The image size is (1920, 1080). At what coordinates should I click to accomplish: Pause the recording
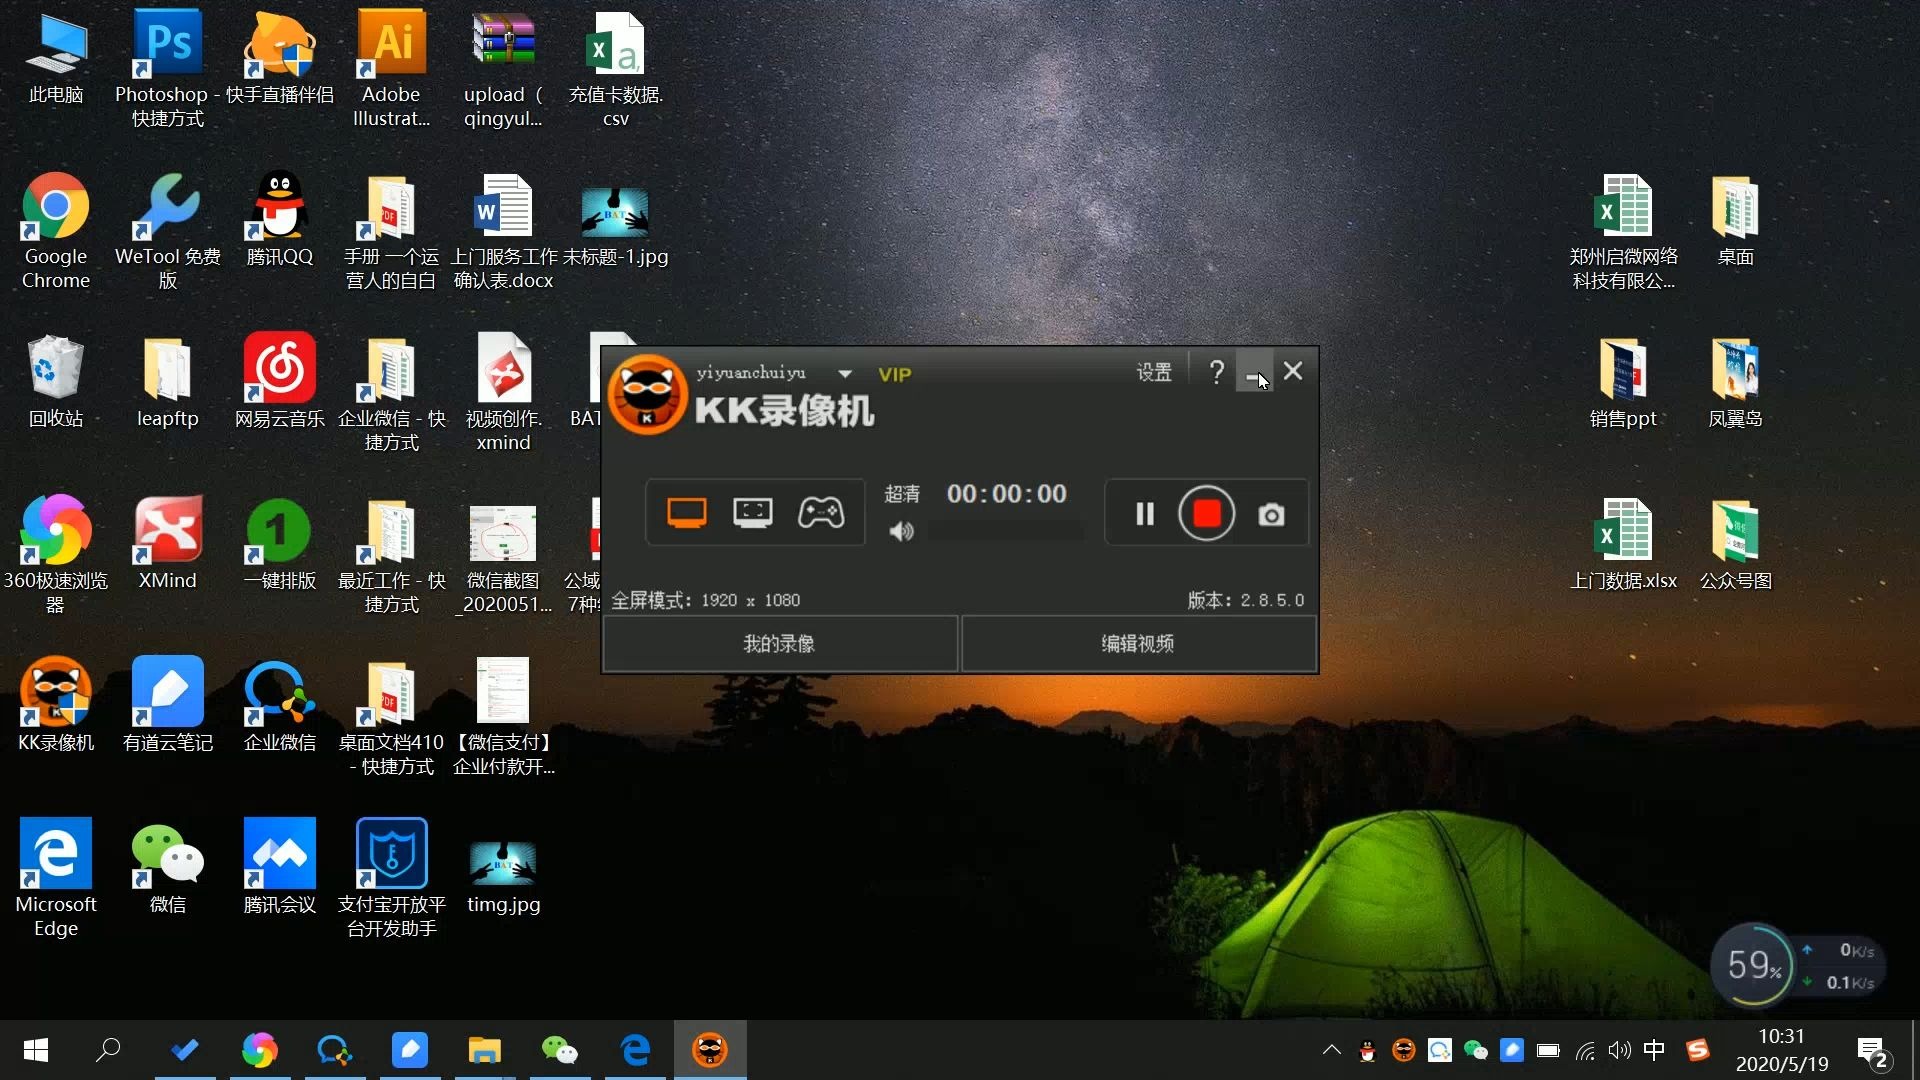pos(1145,514)
